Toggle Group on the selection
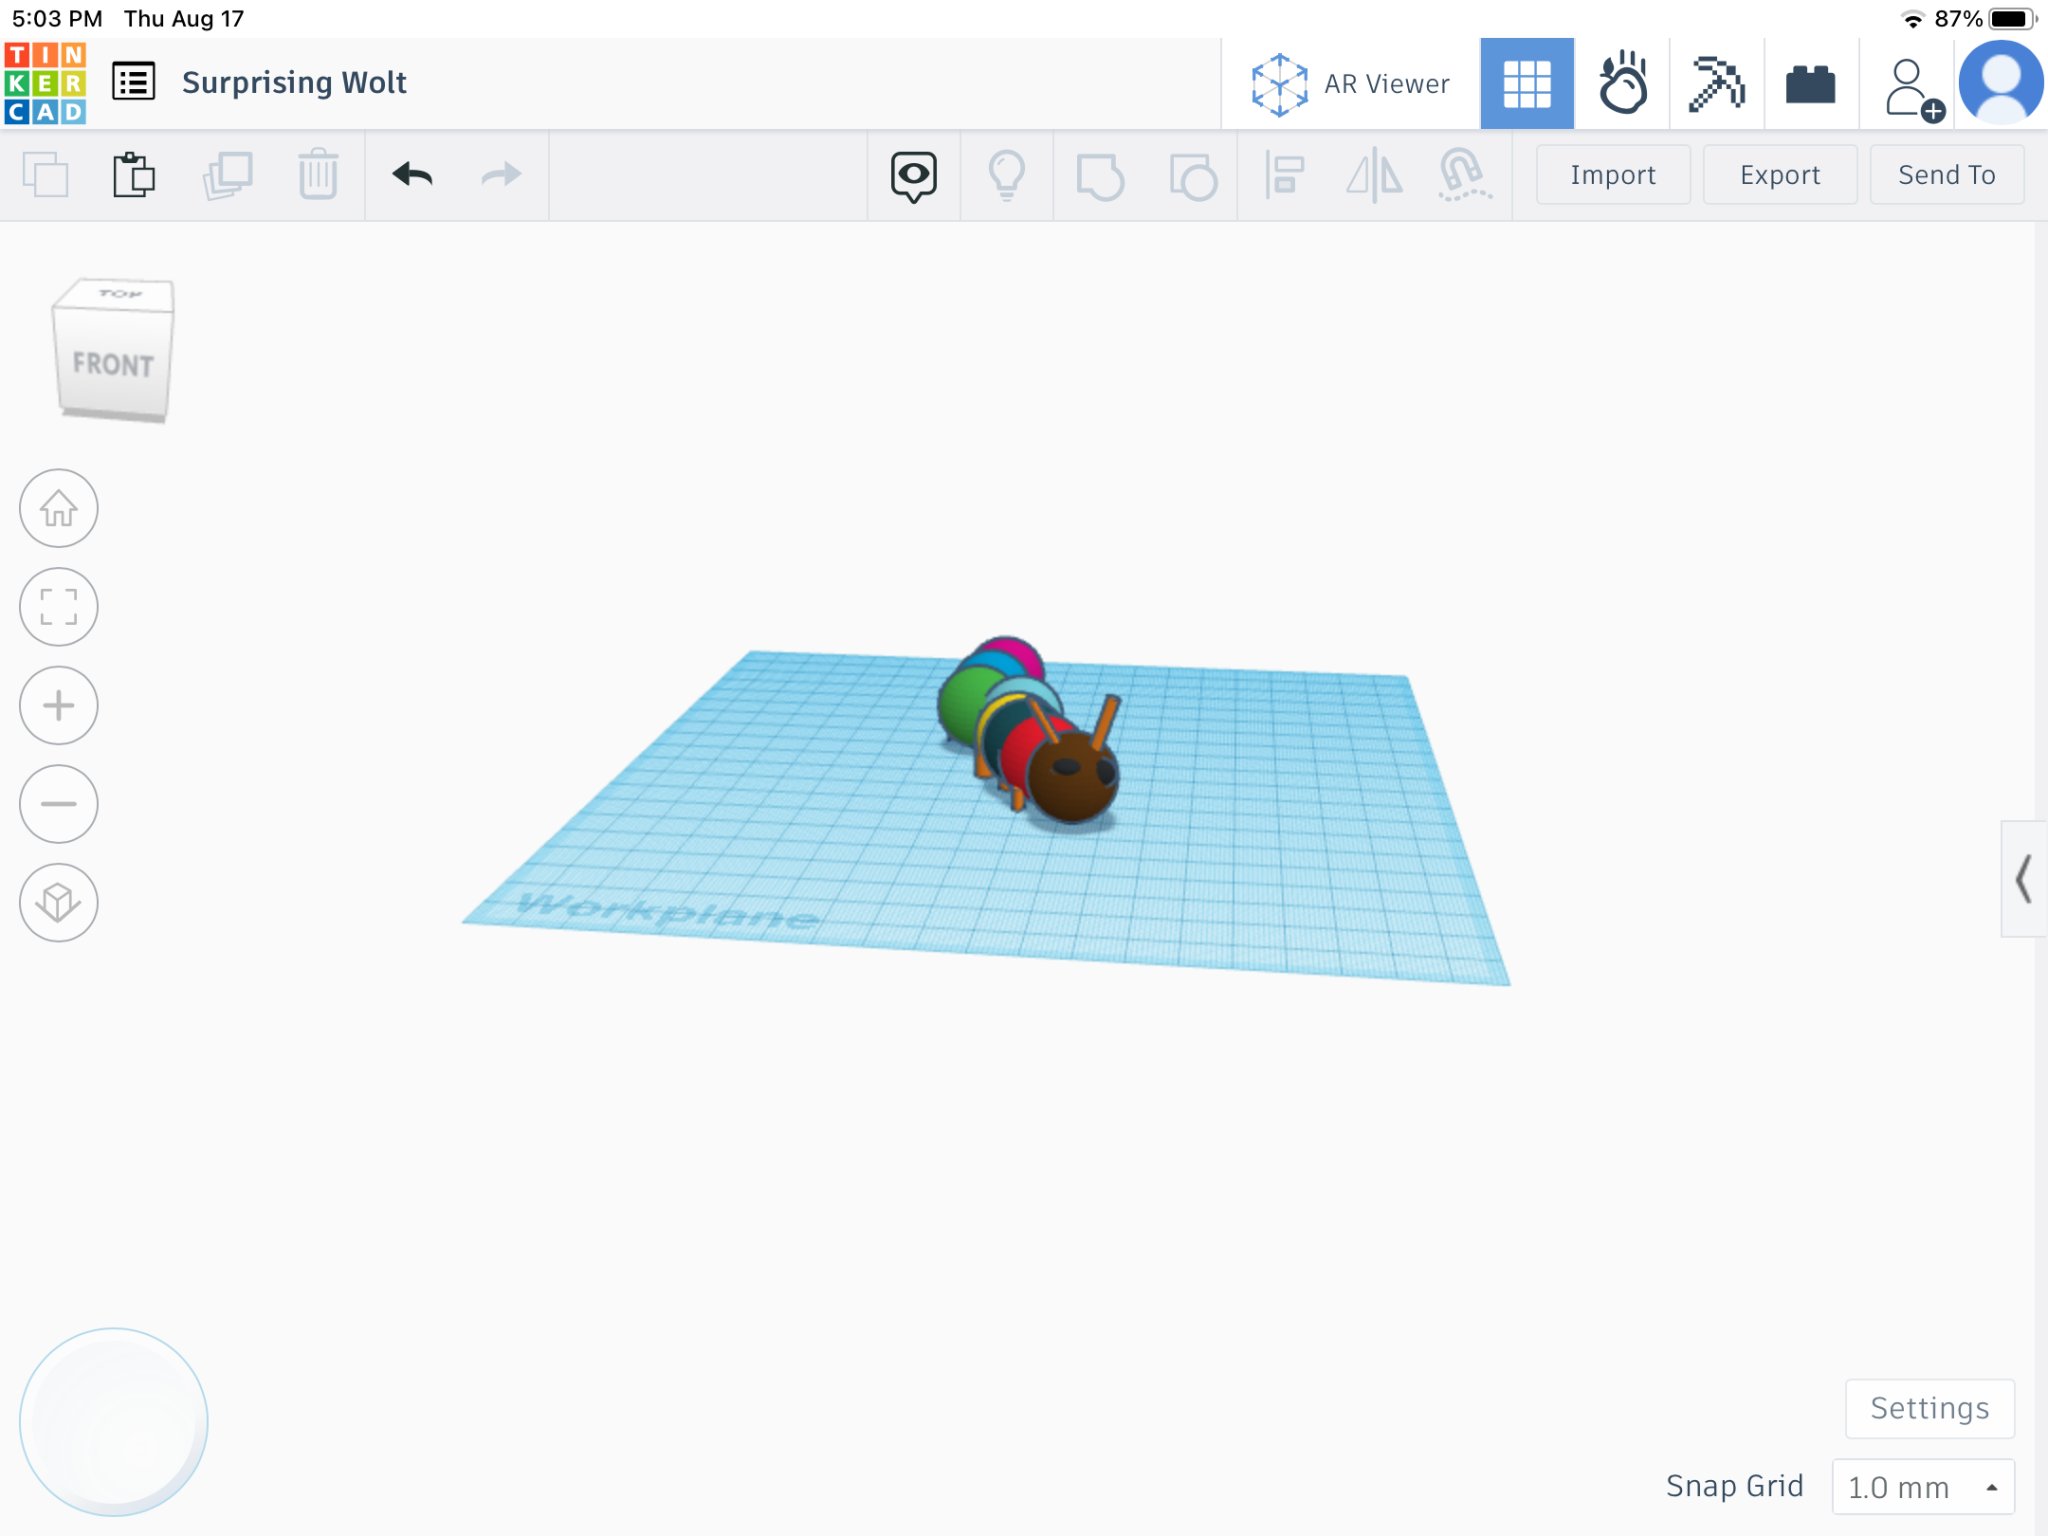The image size is (2048, 1536). (1099, 174)
